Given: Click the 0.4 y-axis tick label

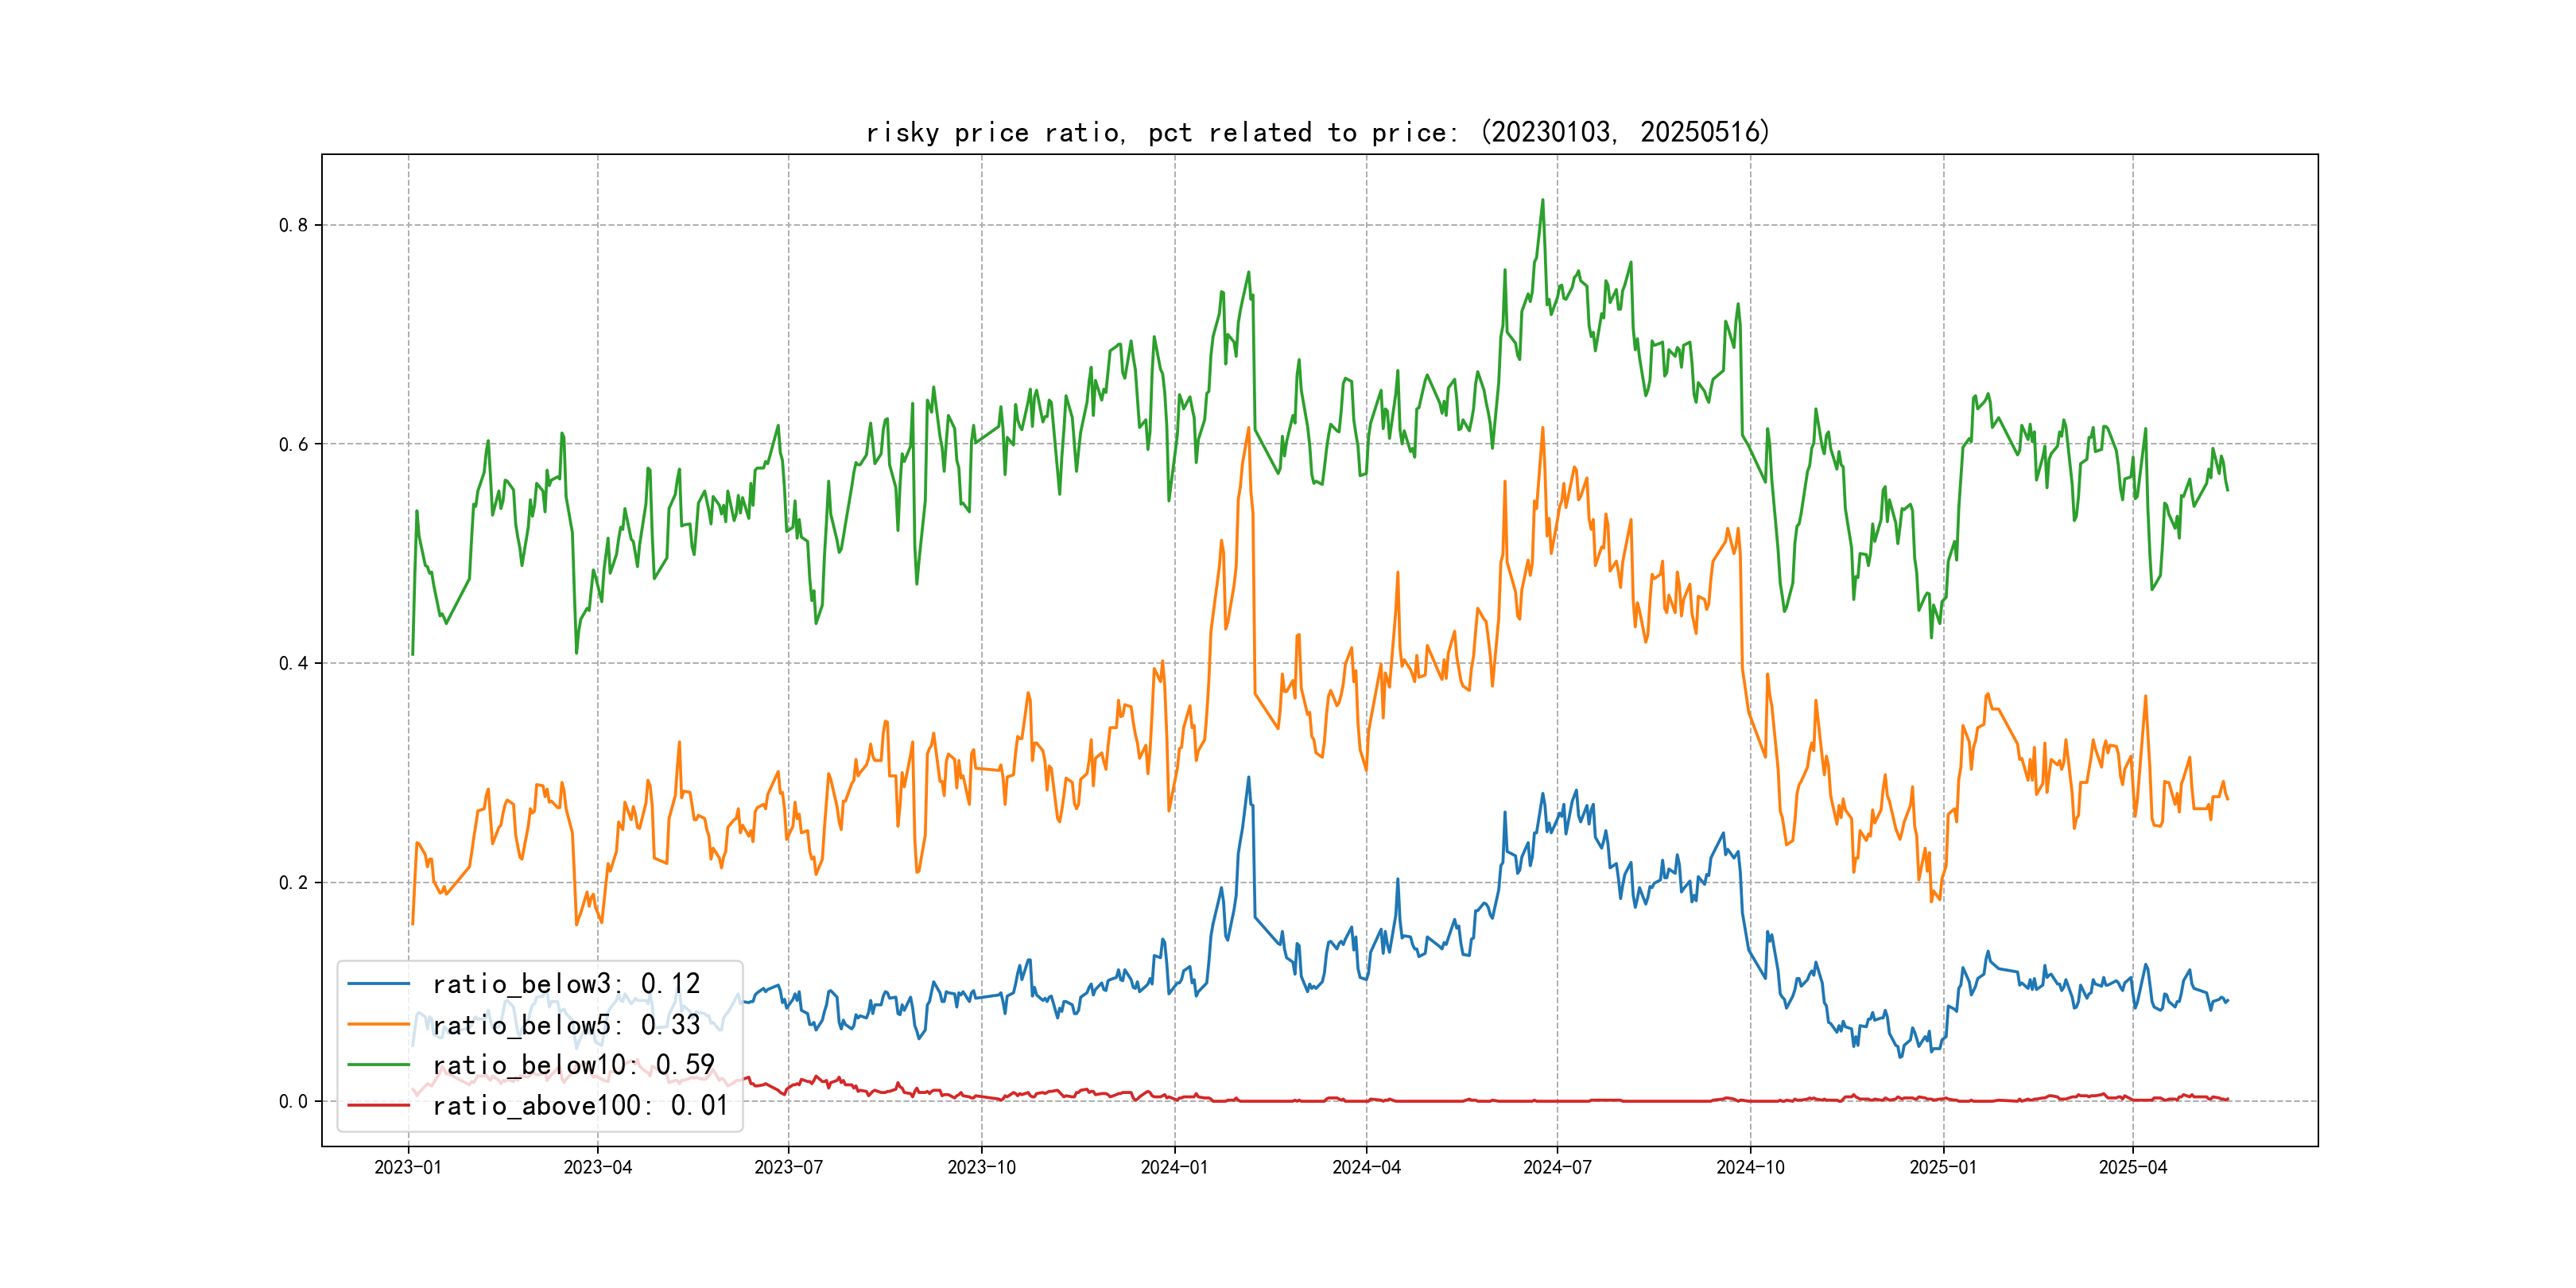Looking at the screenshot, I should pyautogui.click(x=293, y=663).
